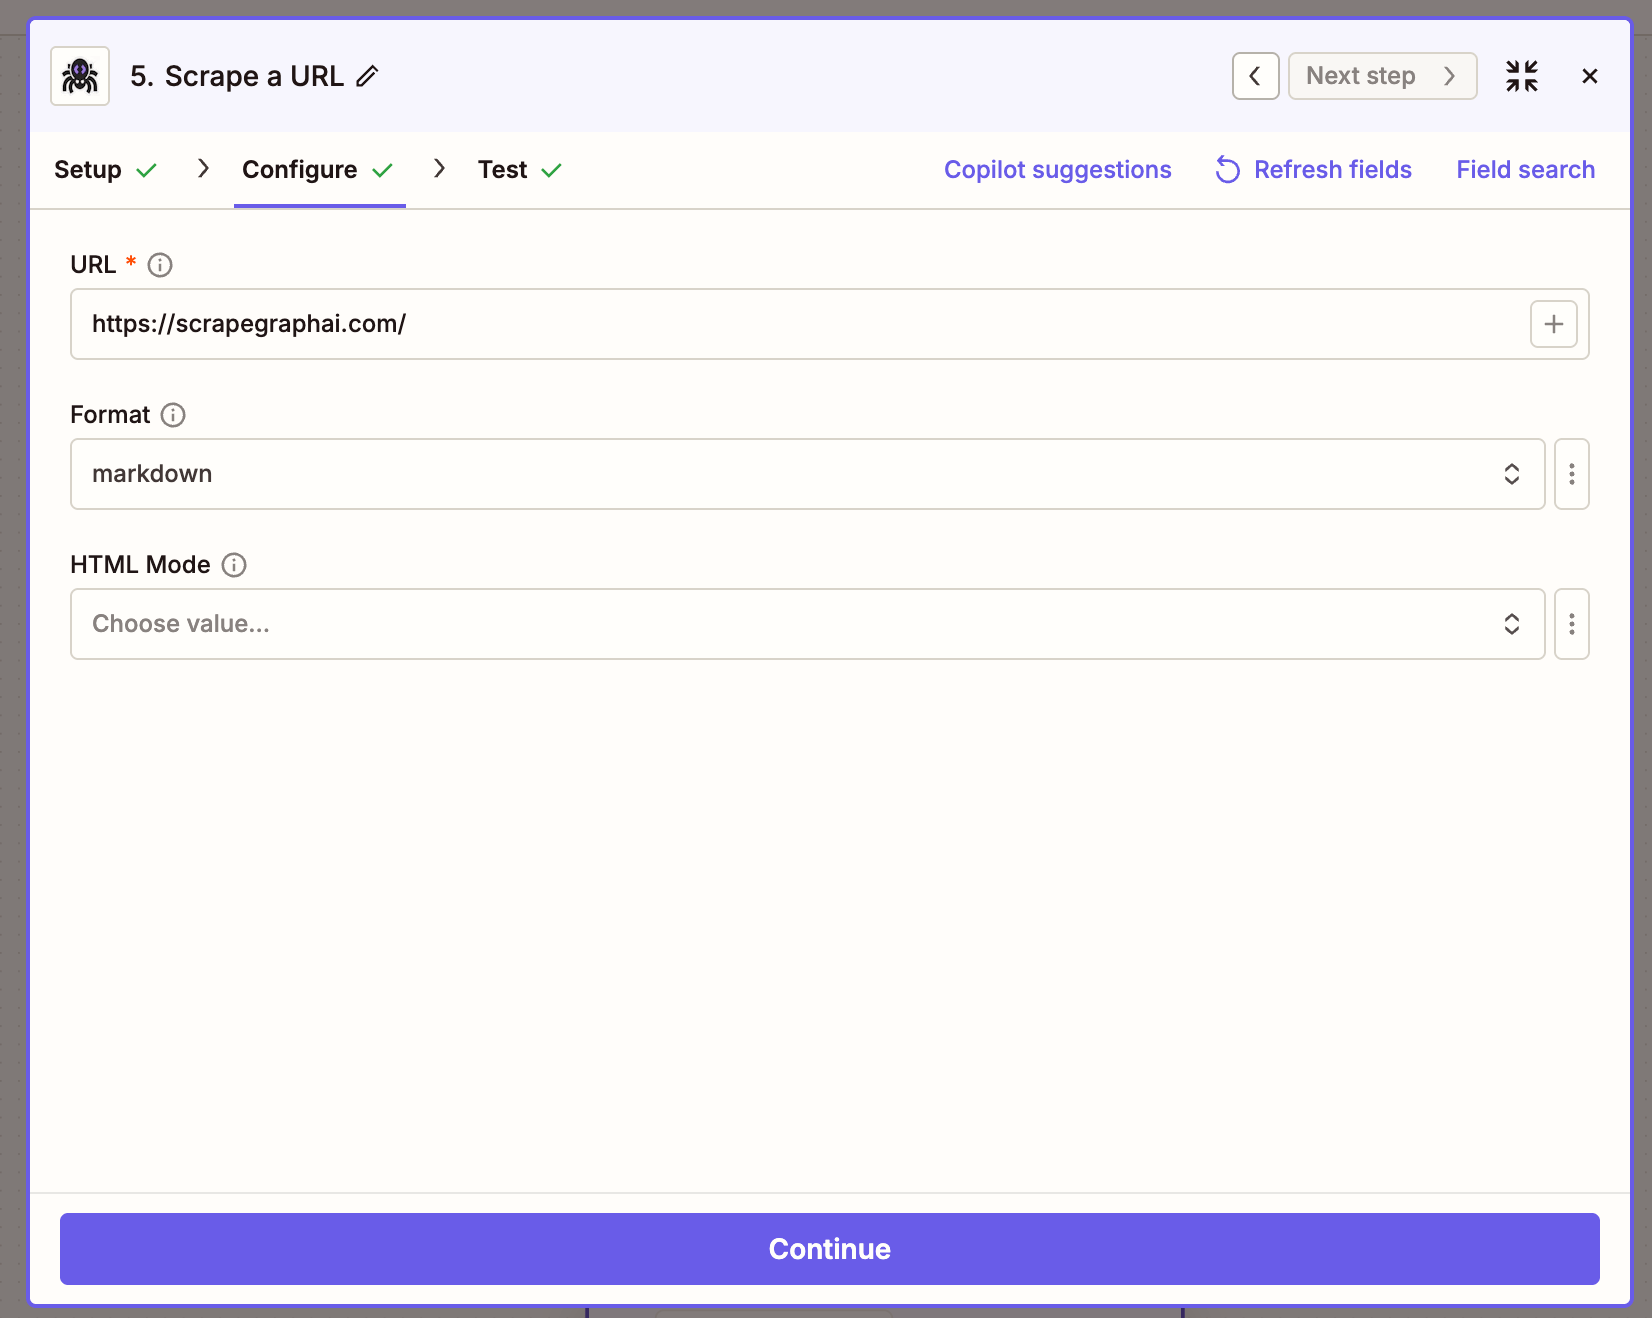Open three-dot options for Format field
The height and width of the screenshot is (1318, 1652).
pyautogui.click(x=1572, y=474)
